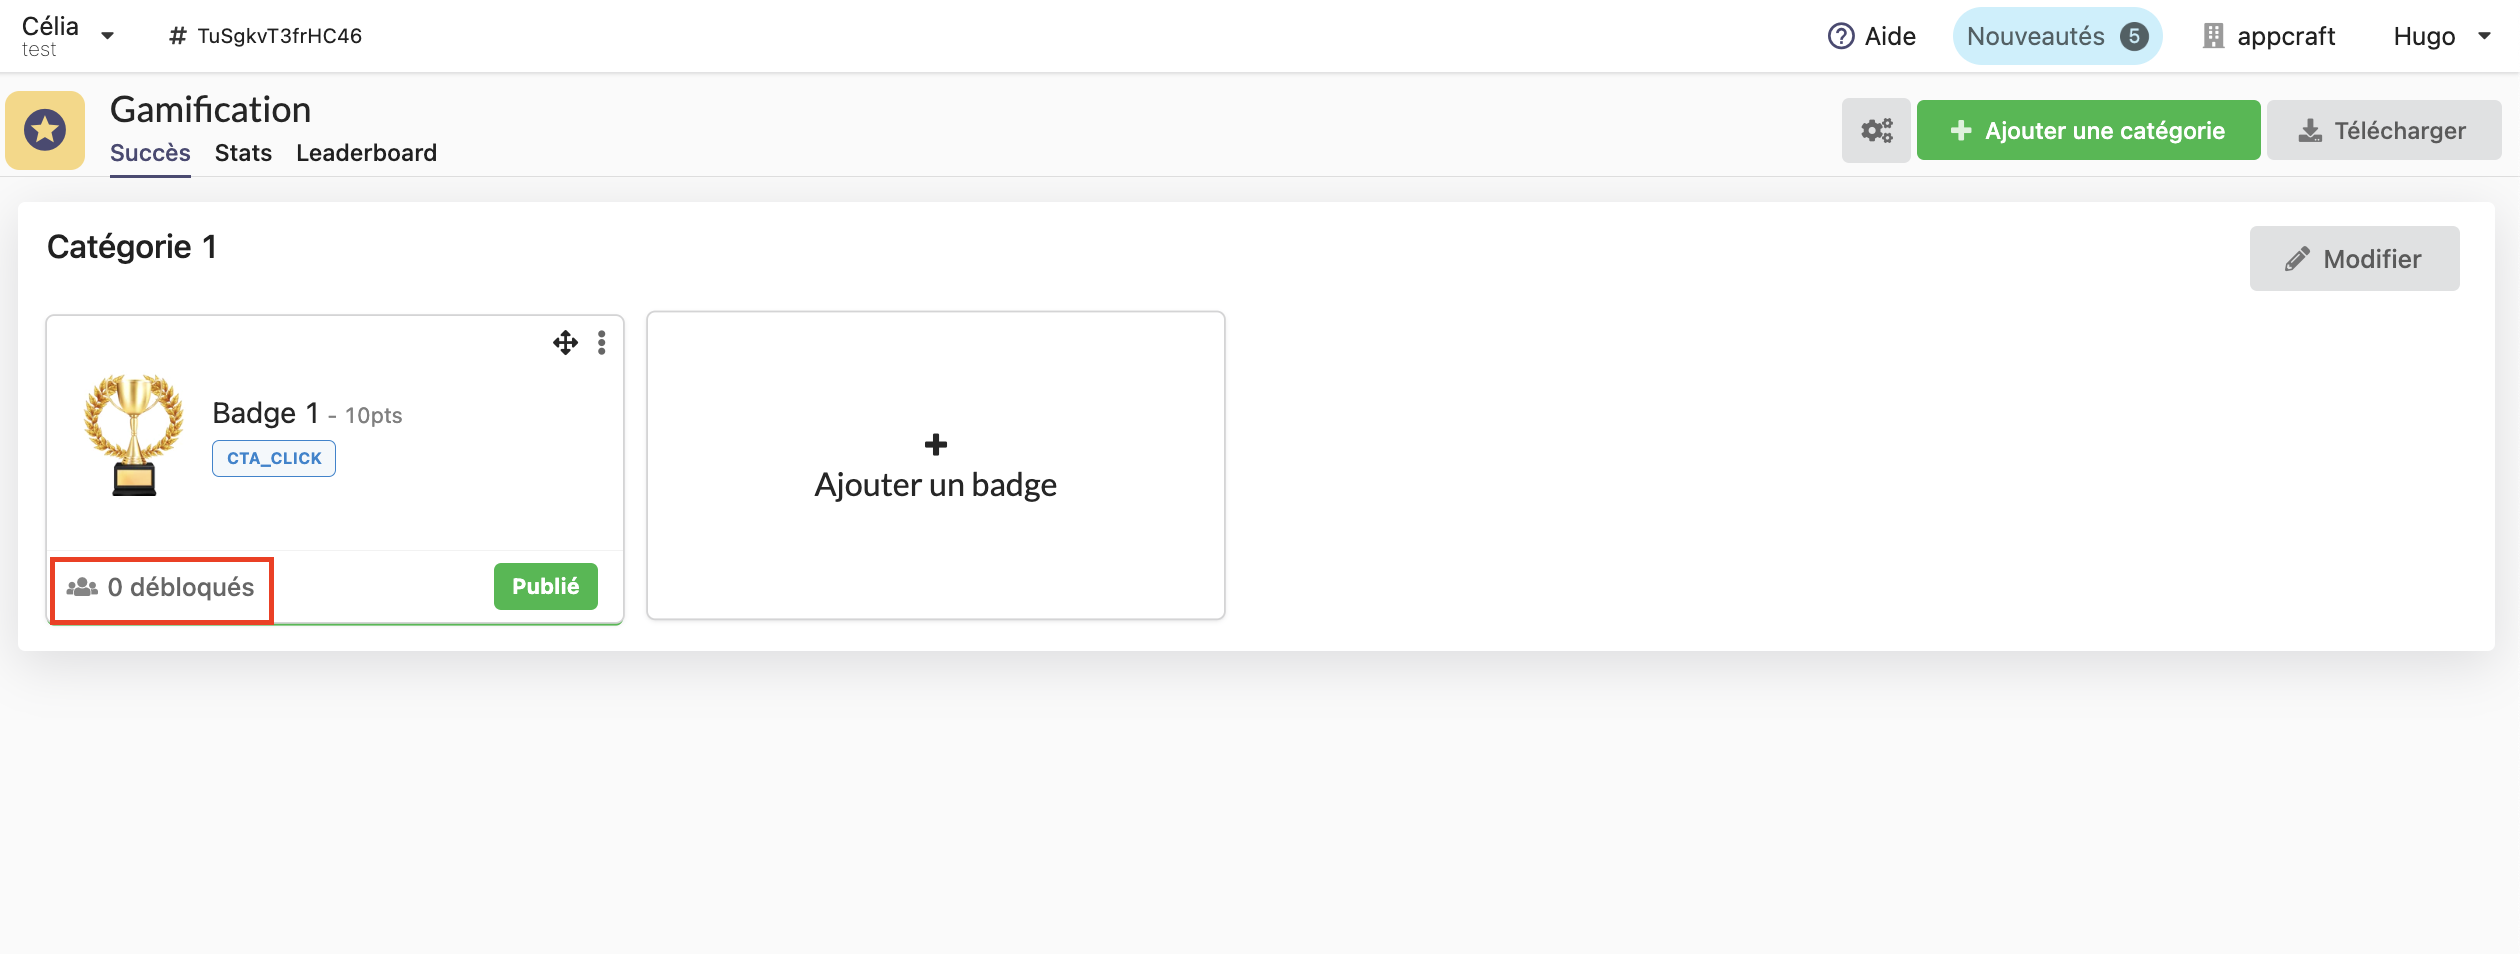Click the CTA_CLICK tag on Badge 1
Screen dimensions: 2520x954
pyautogui.click(x=274, y=459)
